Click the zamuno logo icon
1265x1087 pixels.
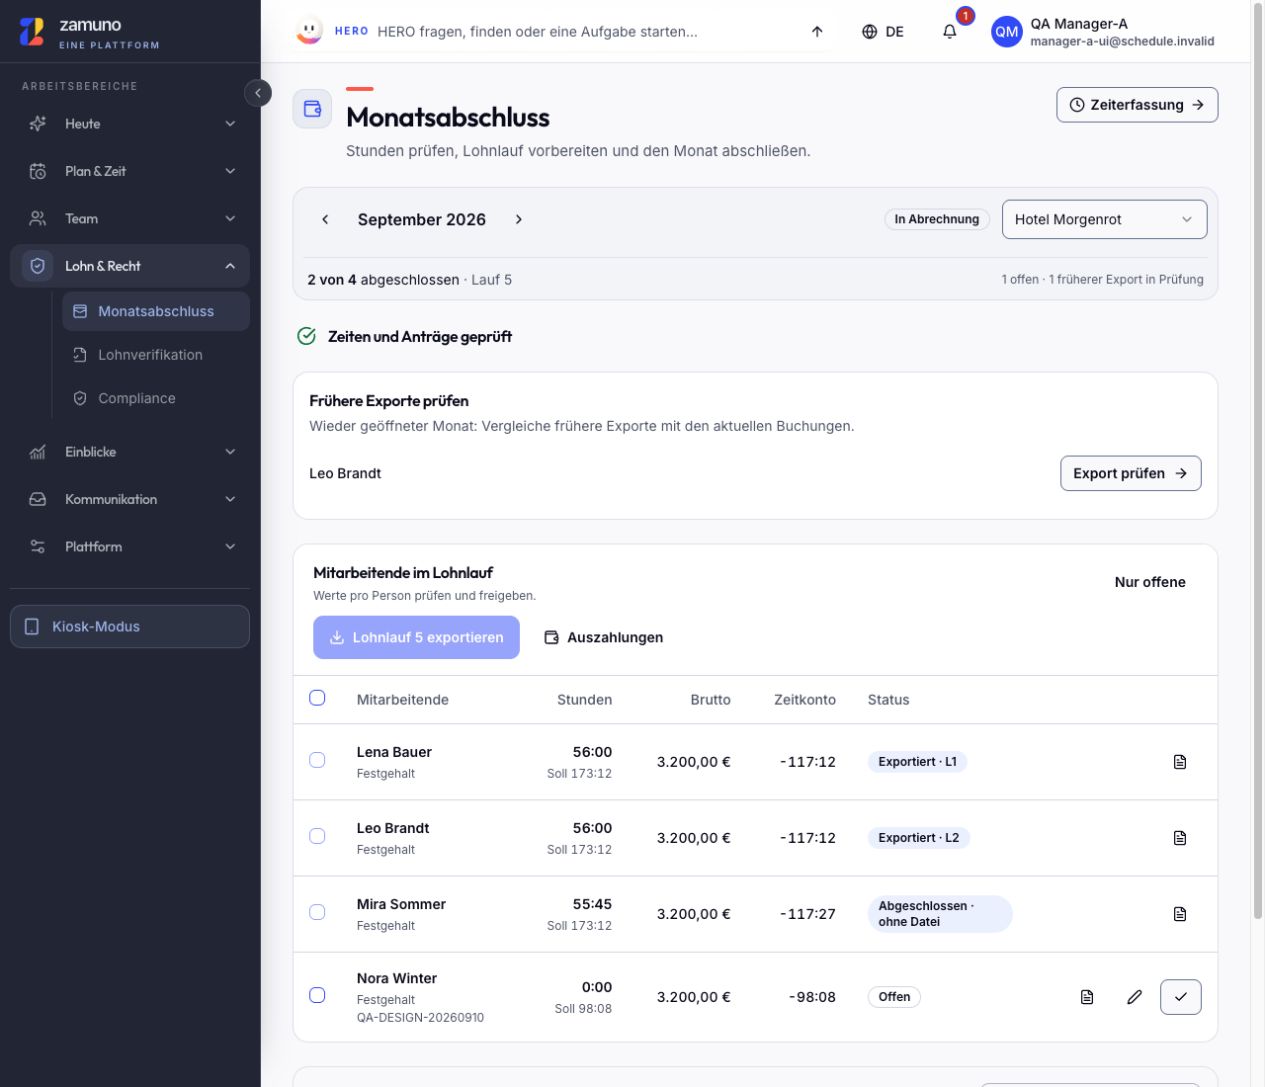click(x=32, y=32)
